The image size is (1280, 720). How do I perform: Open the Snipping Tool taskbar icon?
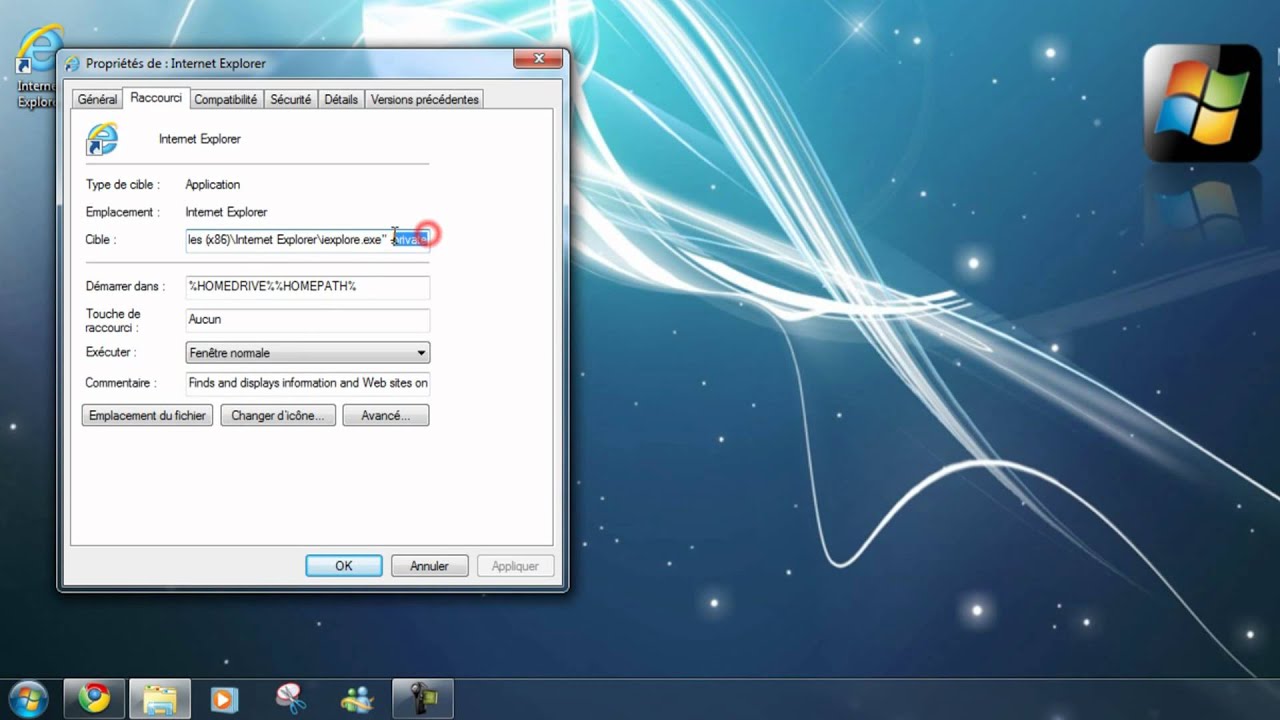pos(291,697)
